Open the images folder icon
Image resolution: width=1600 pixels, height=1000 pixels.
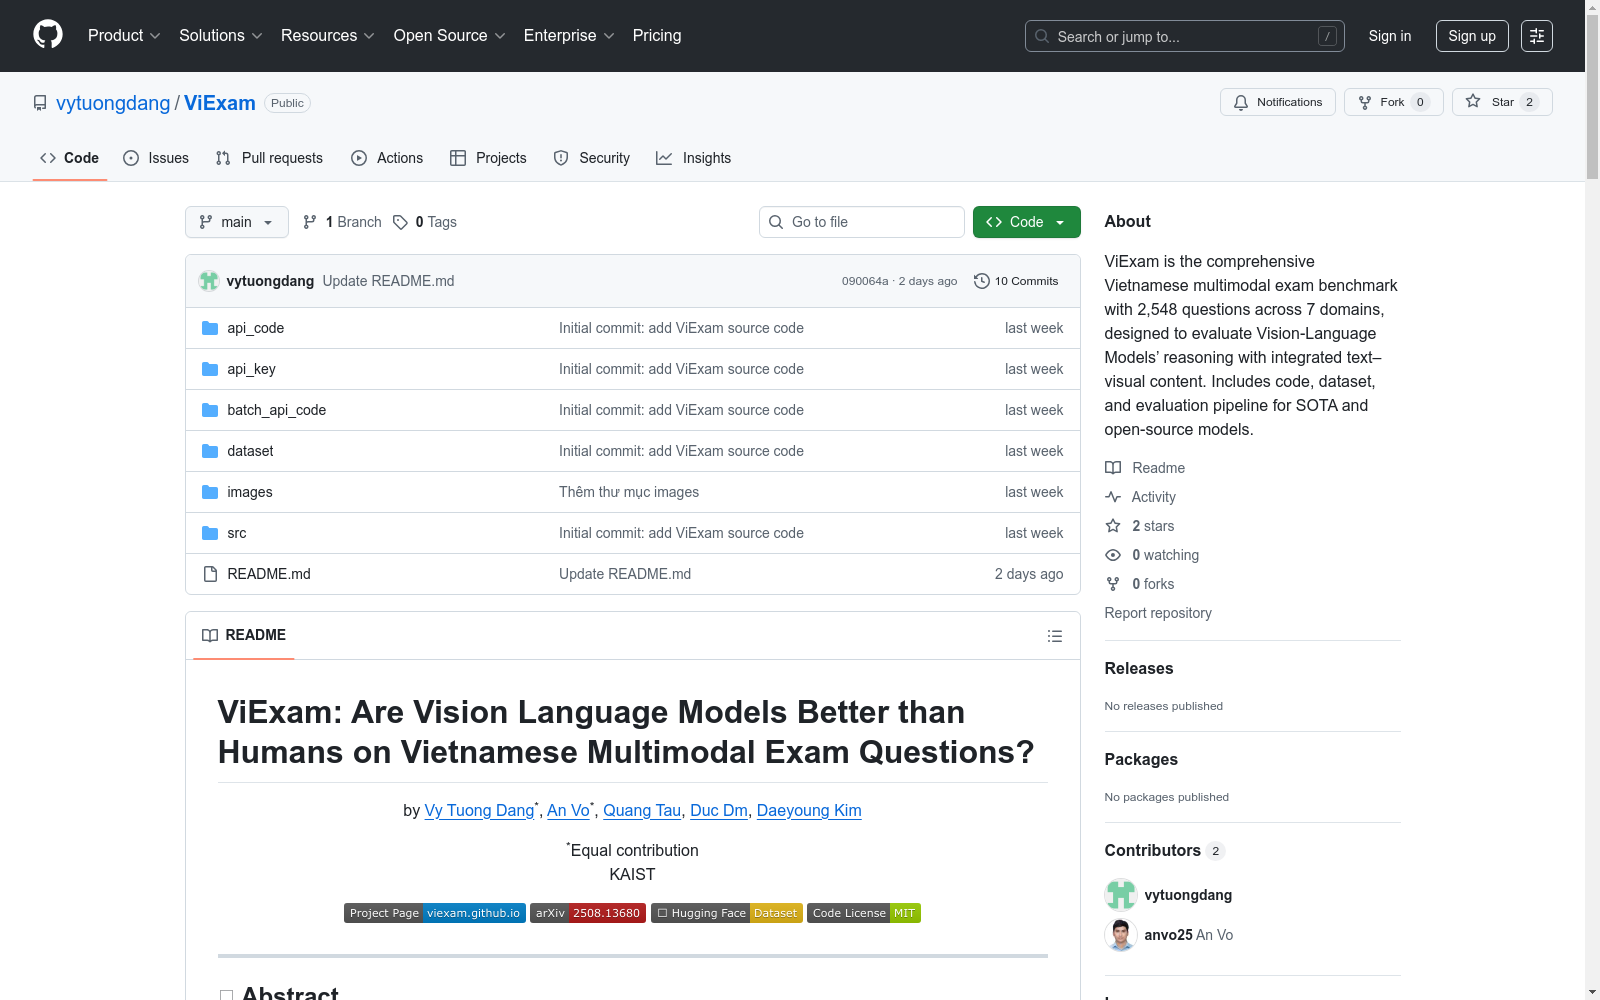(210, 492)
